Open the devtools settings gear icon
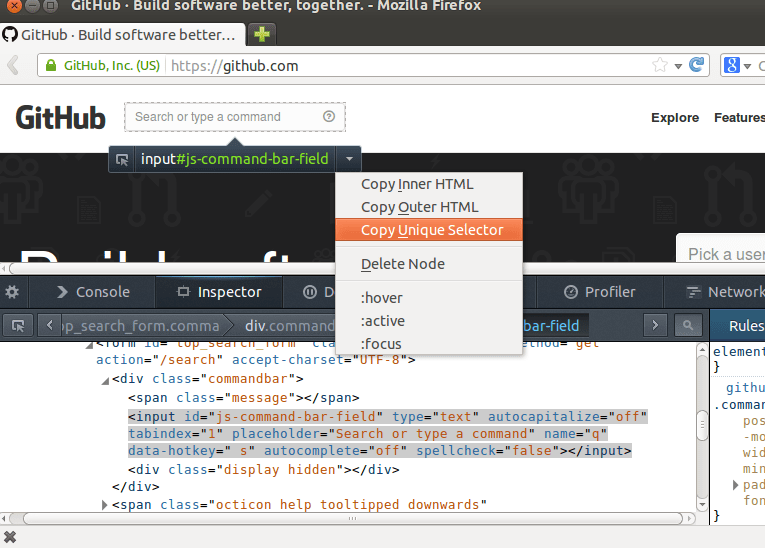The image size is (765, 548). point(12,292)
